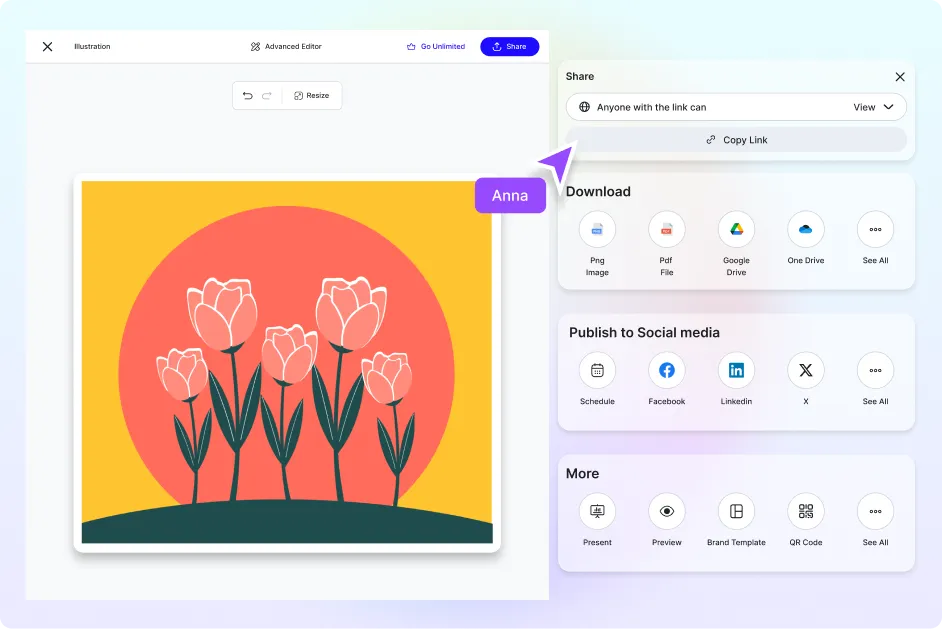This screenshot has height=629, width=942.
Task: See All download options
Action: click(x=875, y=230)
